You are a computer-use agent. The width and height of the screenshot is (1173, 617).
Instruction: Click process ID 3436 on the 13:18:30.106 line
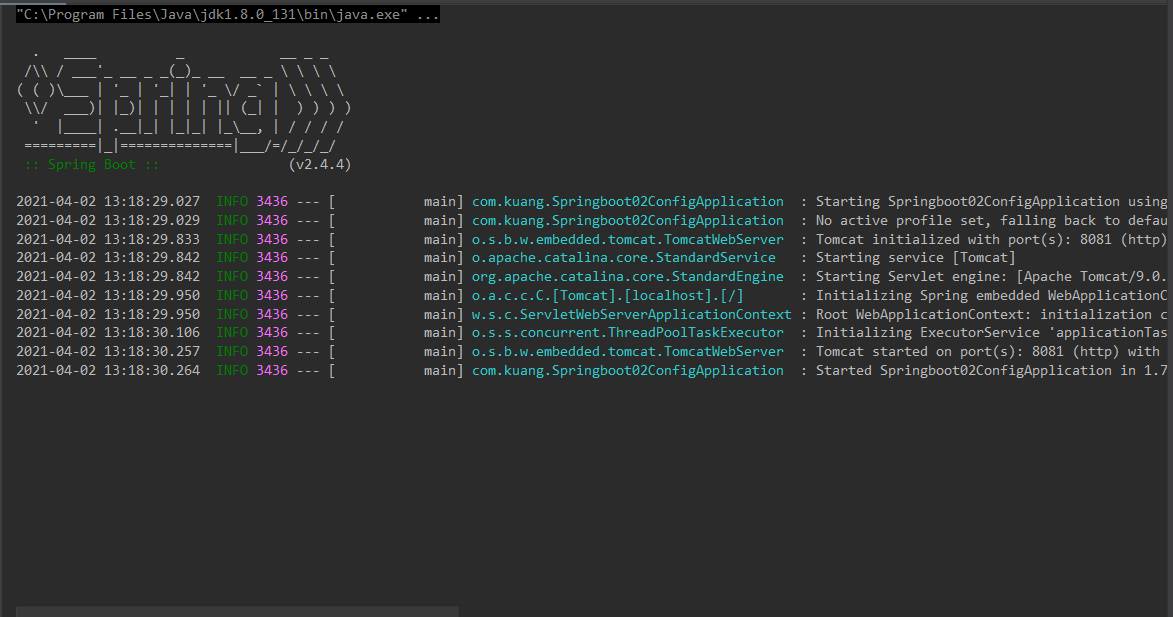pyautogui.click(x=272, y=333)
